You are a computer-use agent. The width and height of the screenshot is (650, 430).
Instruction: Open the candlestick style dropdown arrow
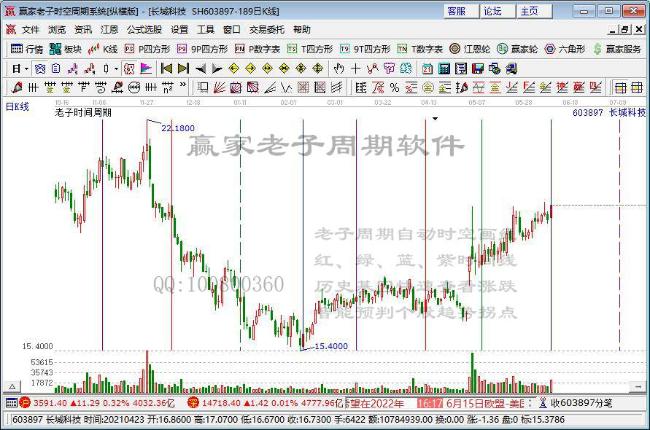[116, 69]
